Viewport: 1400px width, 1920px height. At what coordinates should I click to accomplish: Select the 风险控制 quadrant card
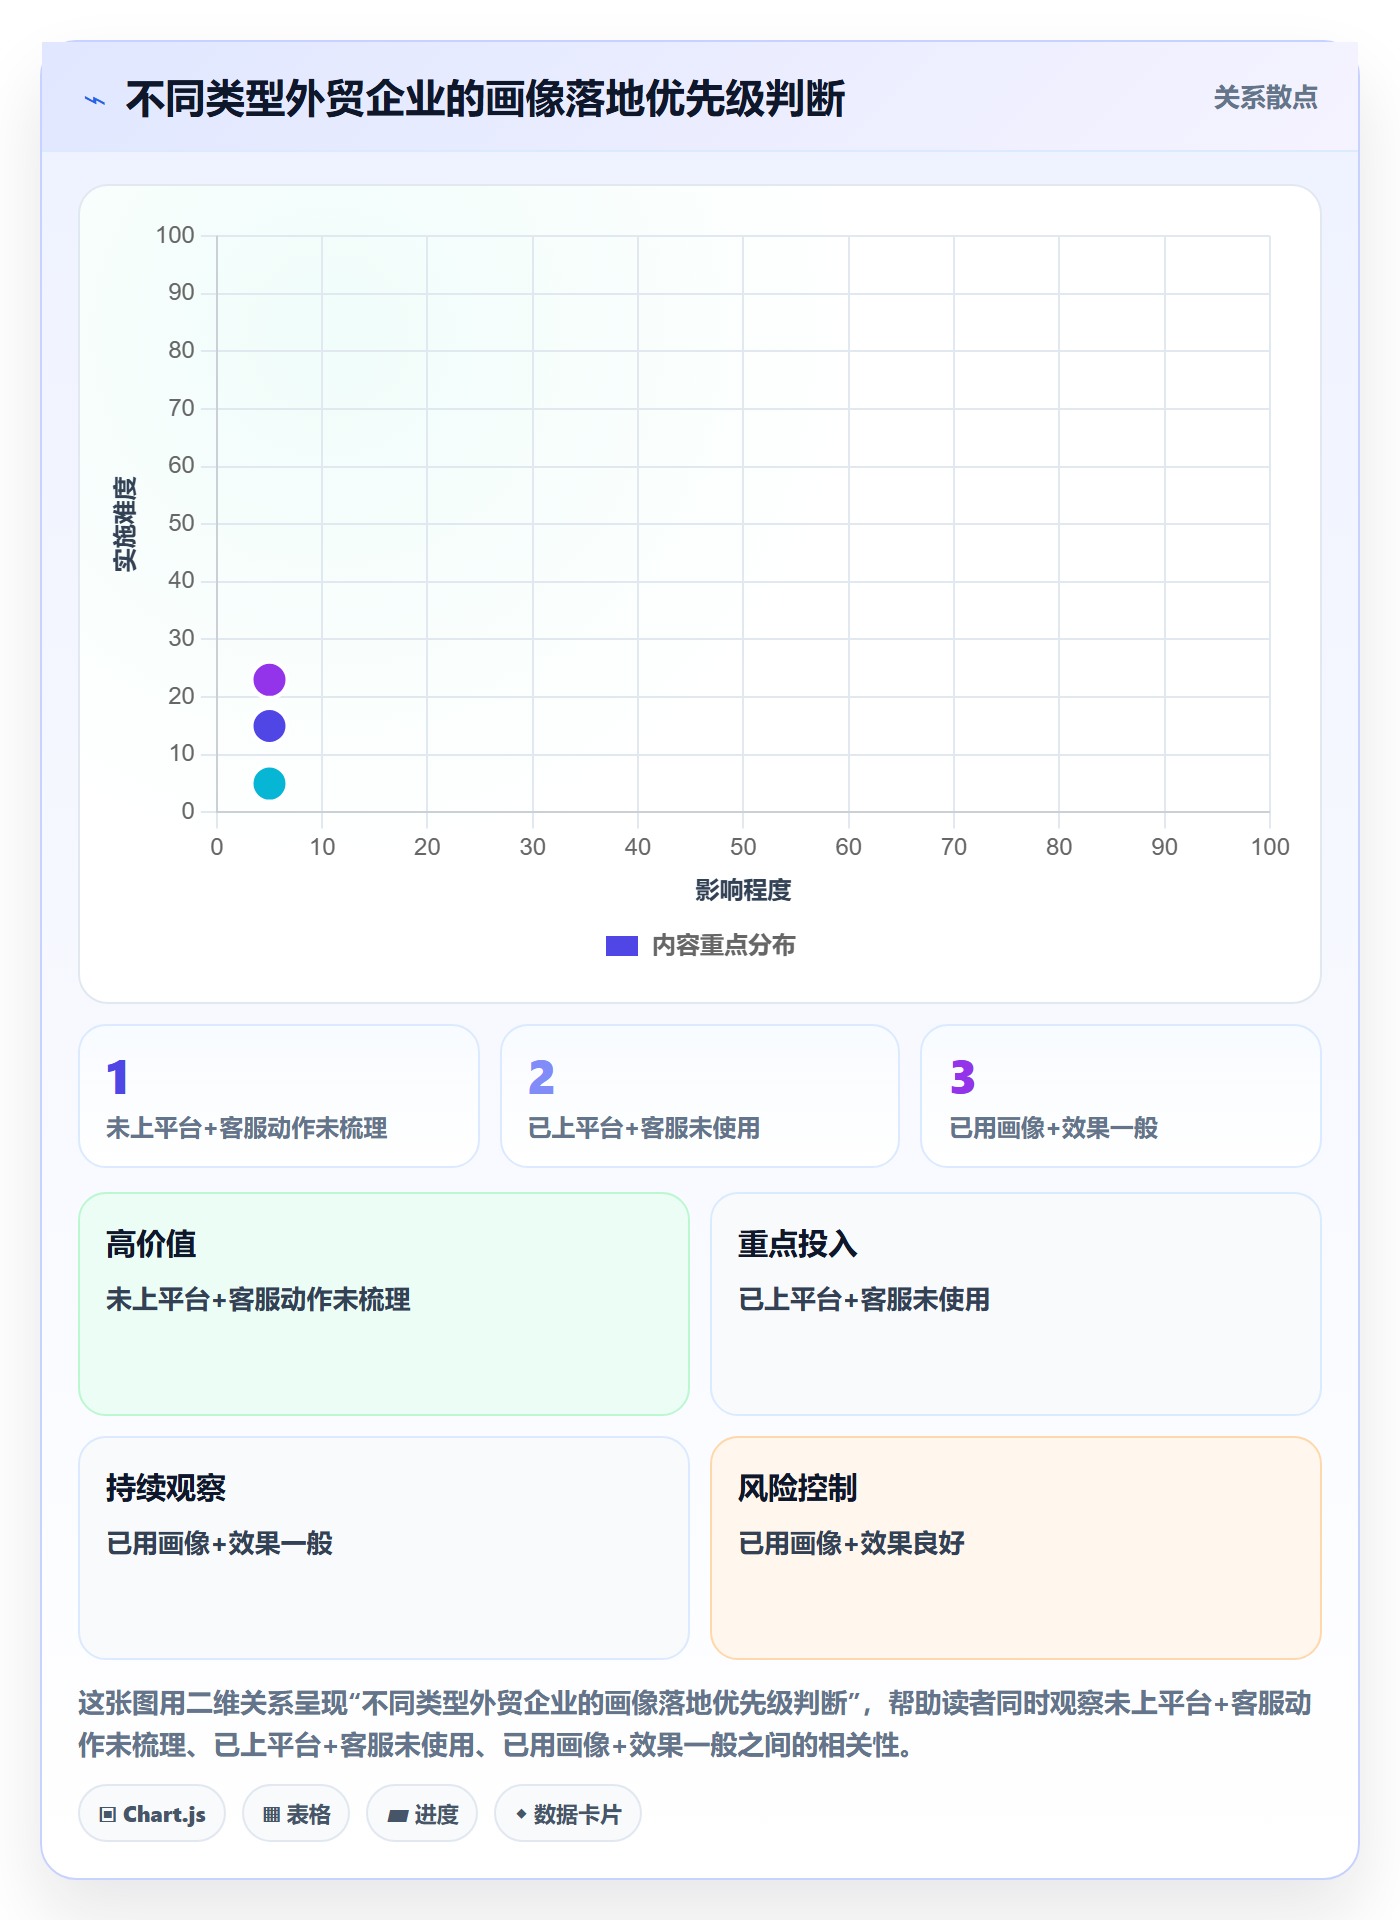(1016, 1548)
